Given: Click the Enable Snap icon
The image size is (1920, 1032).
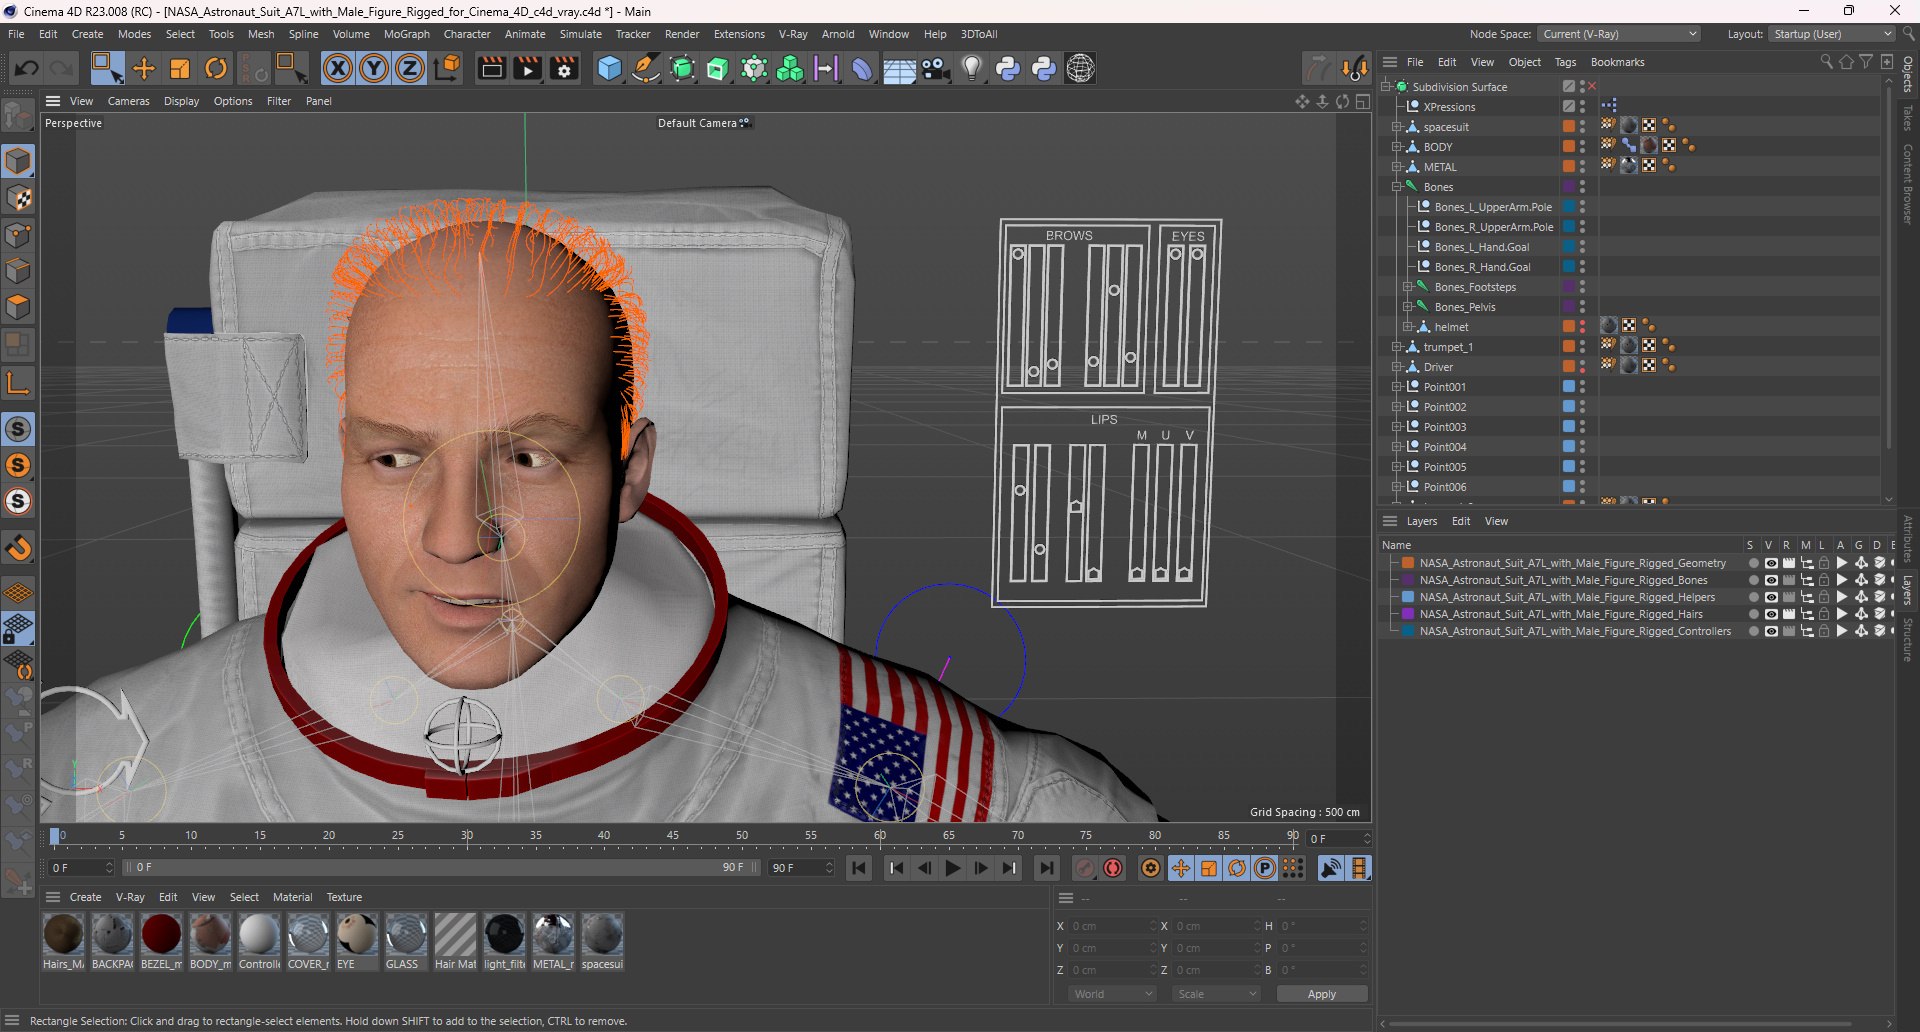Looking at the screenshot, I should 18,548.
